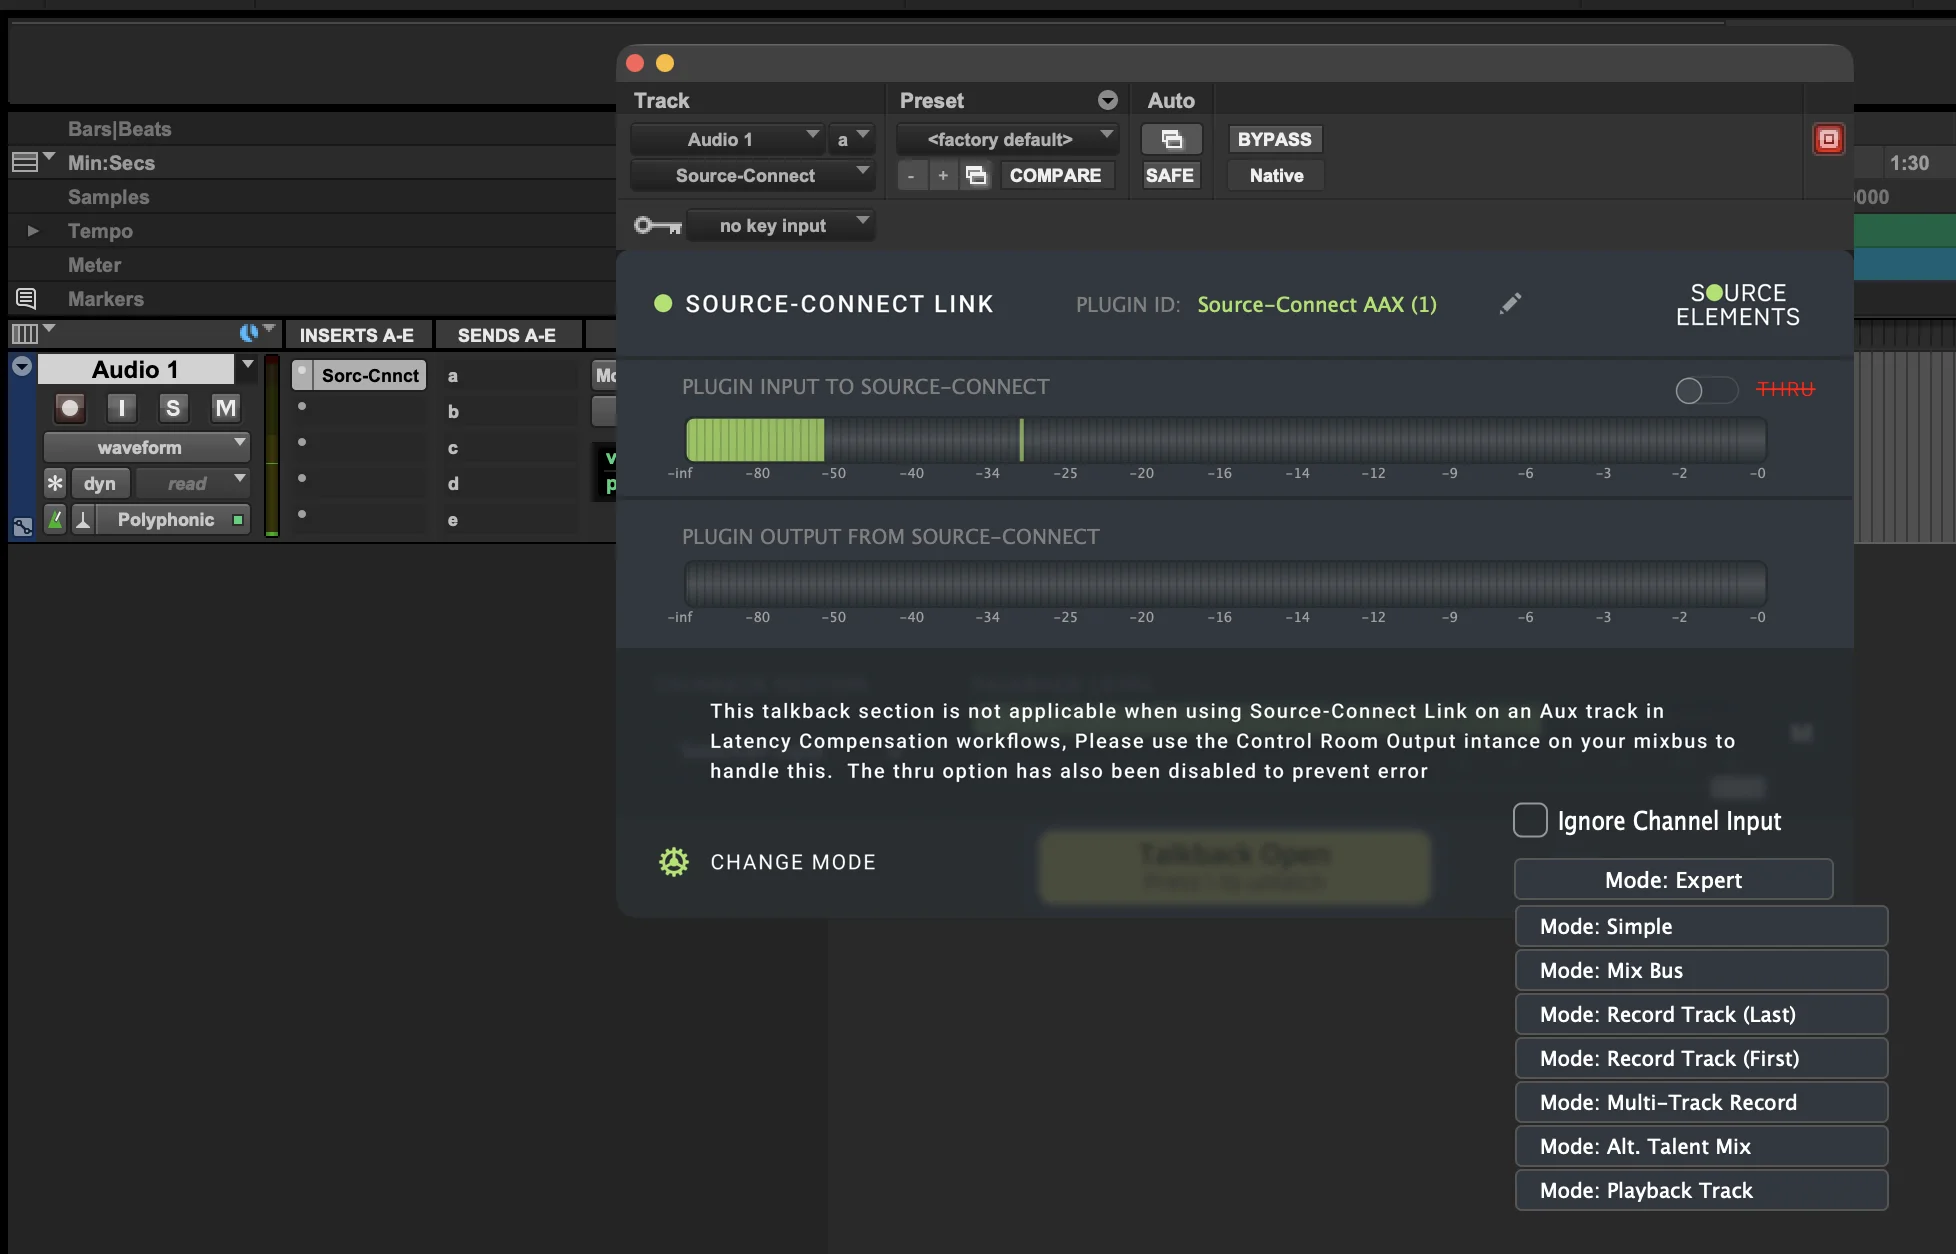The image size is (1956, 1254).
Task: Select Mode: Record Track (First)
Action: pos(1701,1058)
